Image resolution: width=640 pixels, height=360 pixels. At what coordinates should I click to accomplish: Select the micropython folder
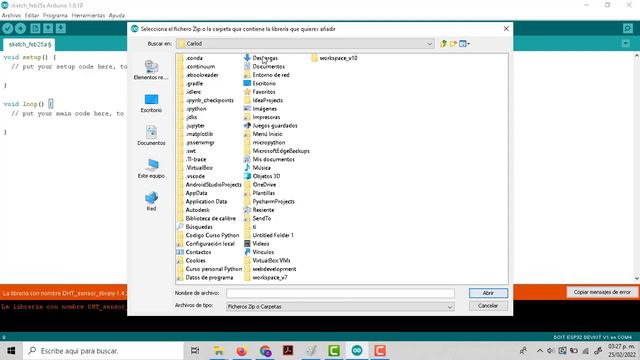(x=264, y=142)
